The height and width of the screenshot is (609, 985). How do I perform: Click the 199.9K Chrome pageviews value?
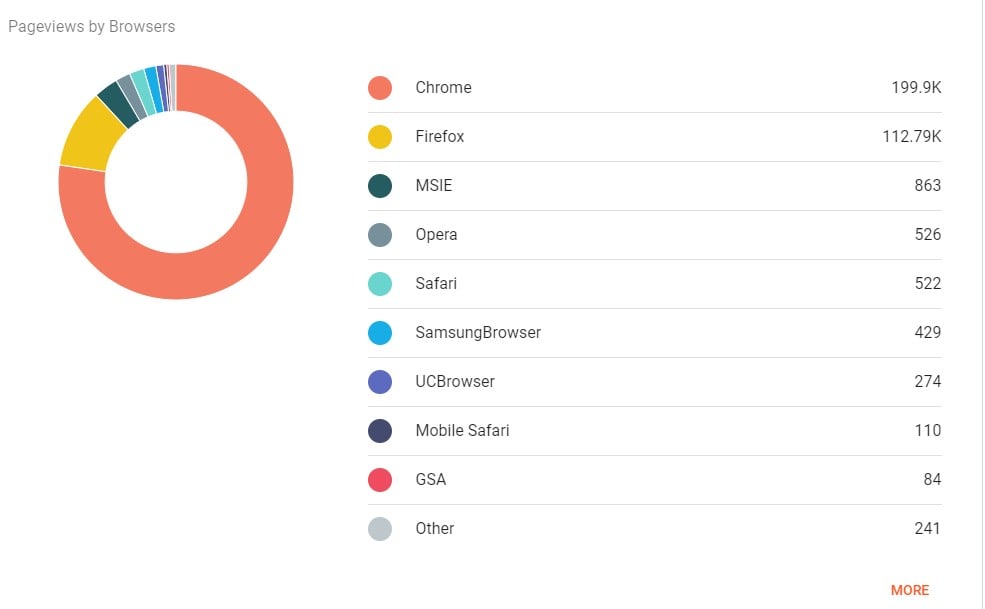coord(916,88)
